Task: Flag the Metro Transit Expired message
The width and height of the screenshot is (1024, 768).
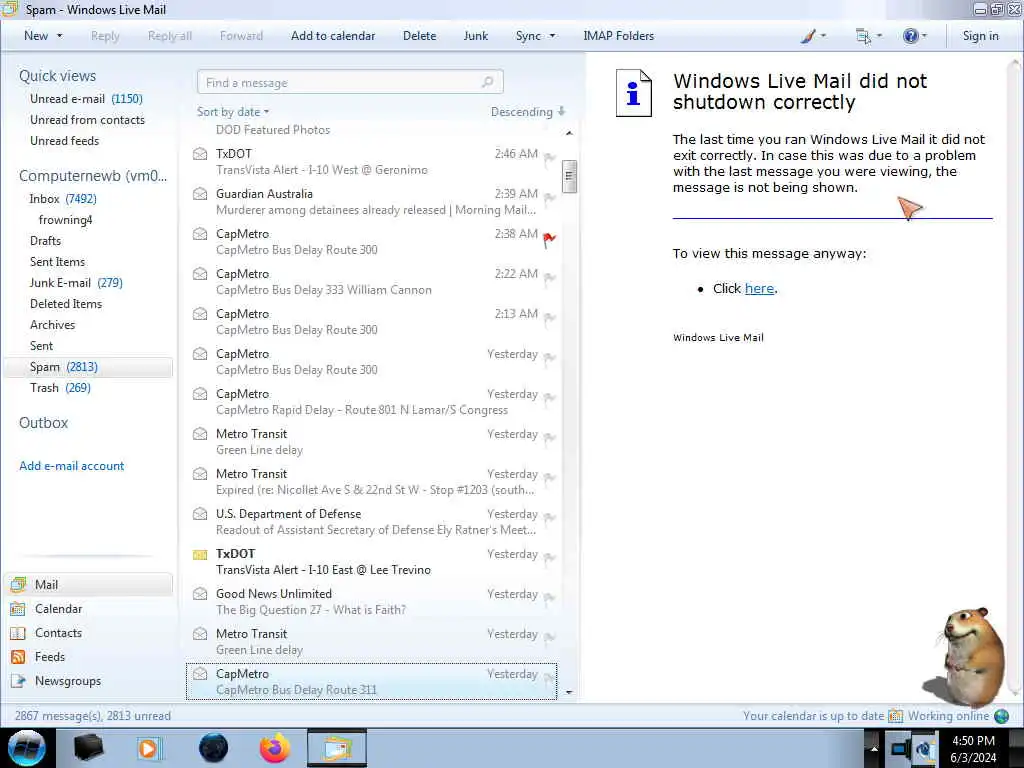Action: [549, 478]
